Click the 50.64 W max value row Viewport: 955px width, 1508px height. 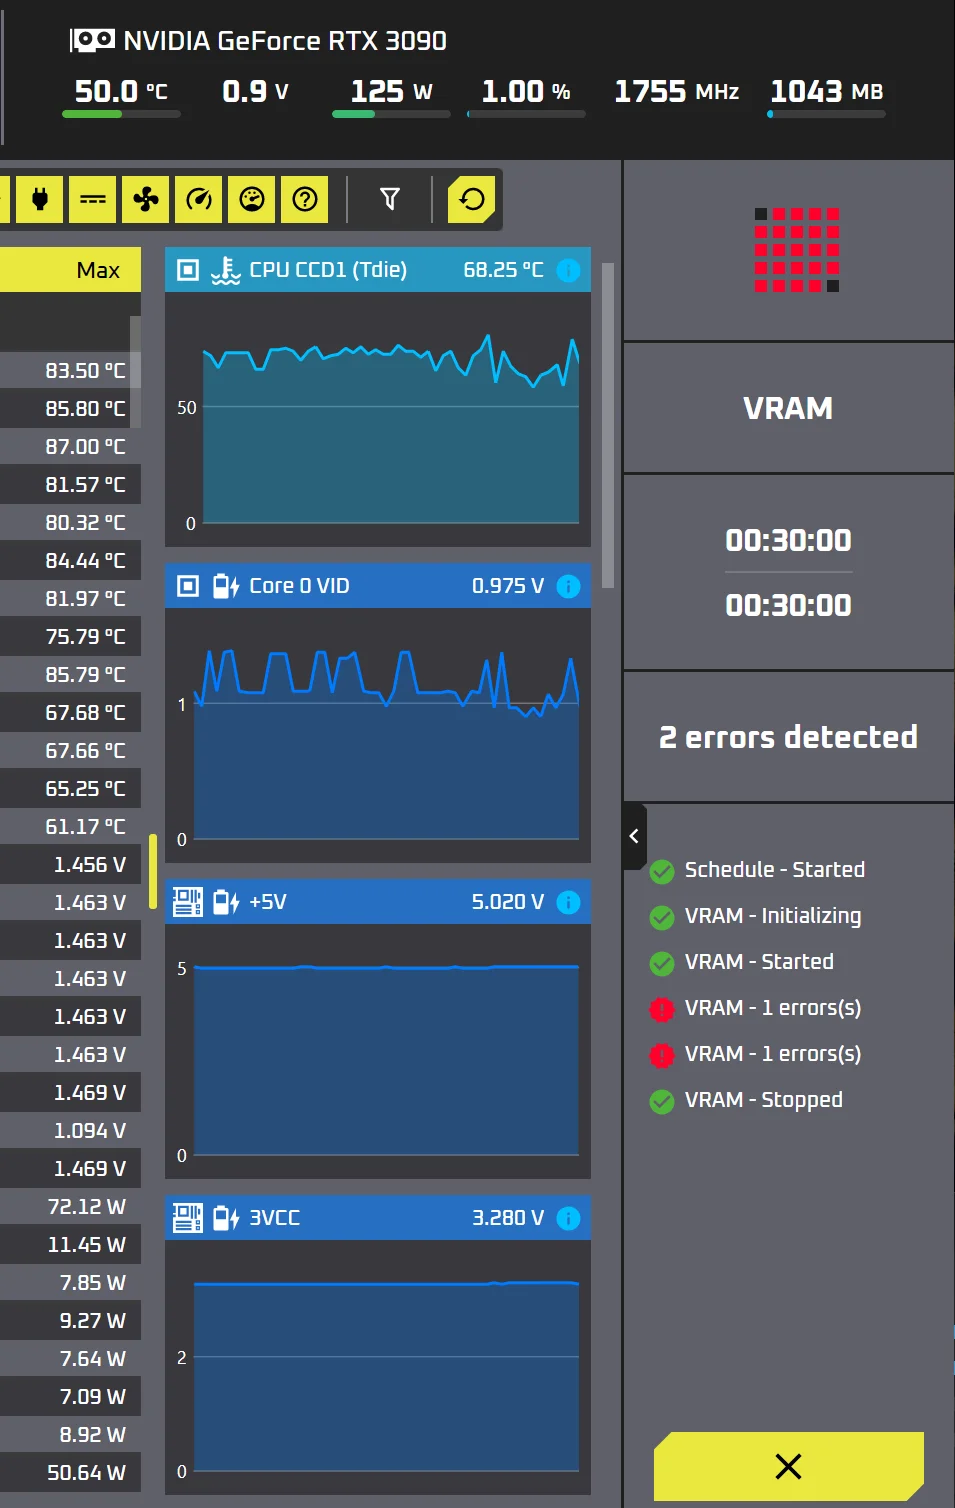click(70, 1472)
